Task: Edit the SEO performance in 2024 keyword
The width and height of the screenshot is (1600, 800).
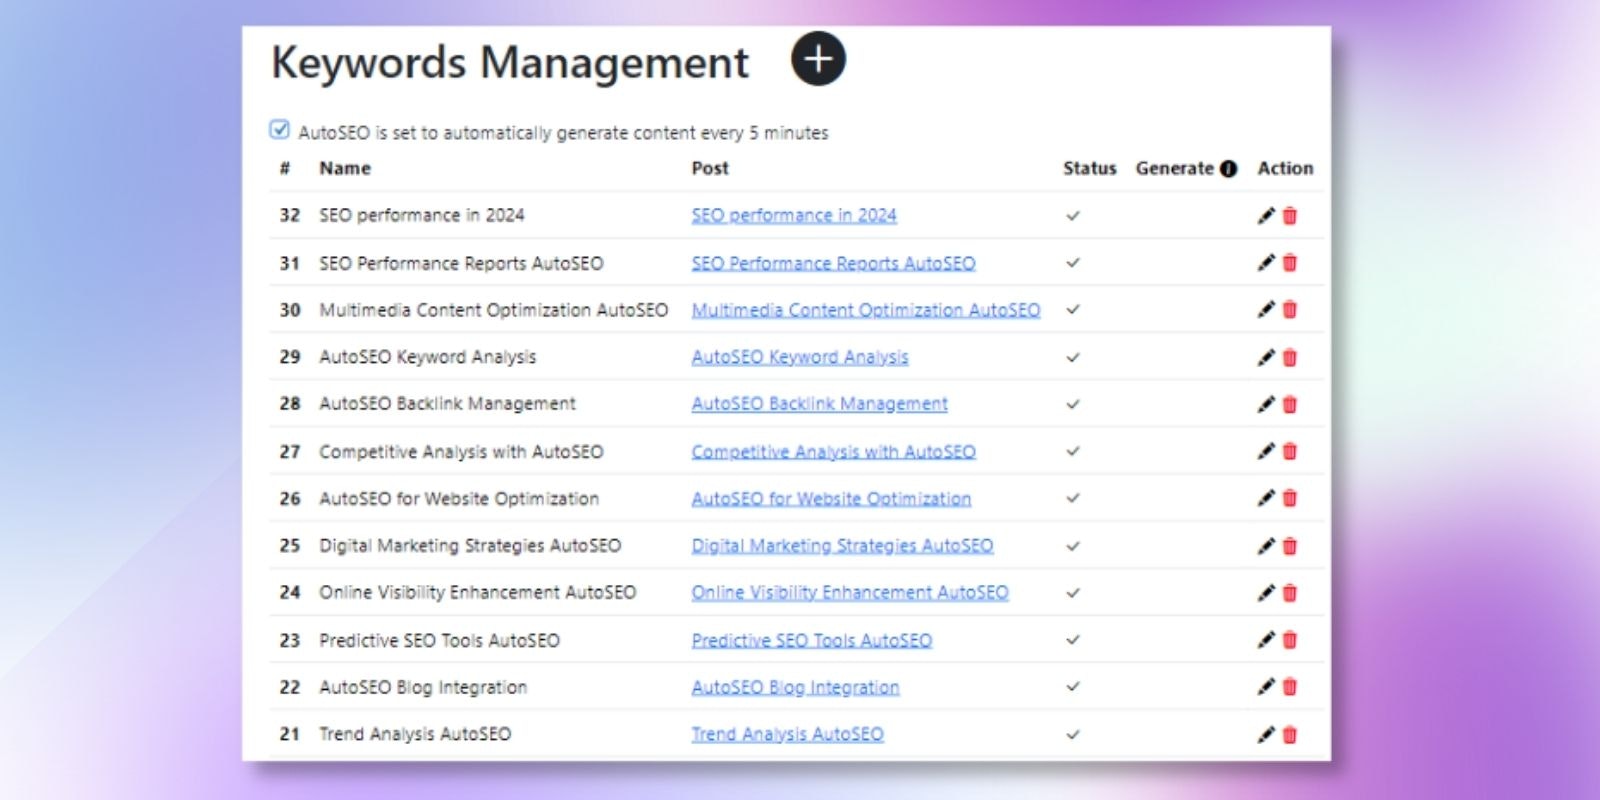Action: point(1266,216)
